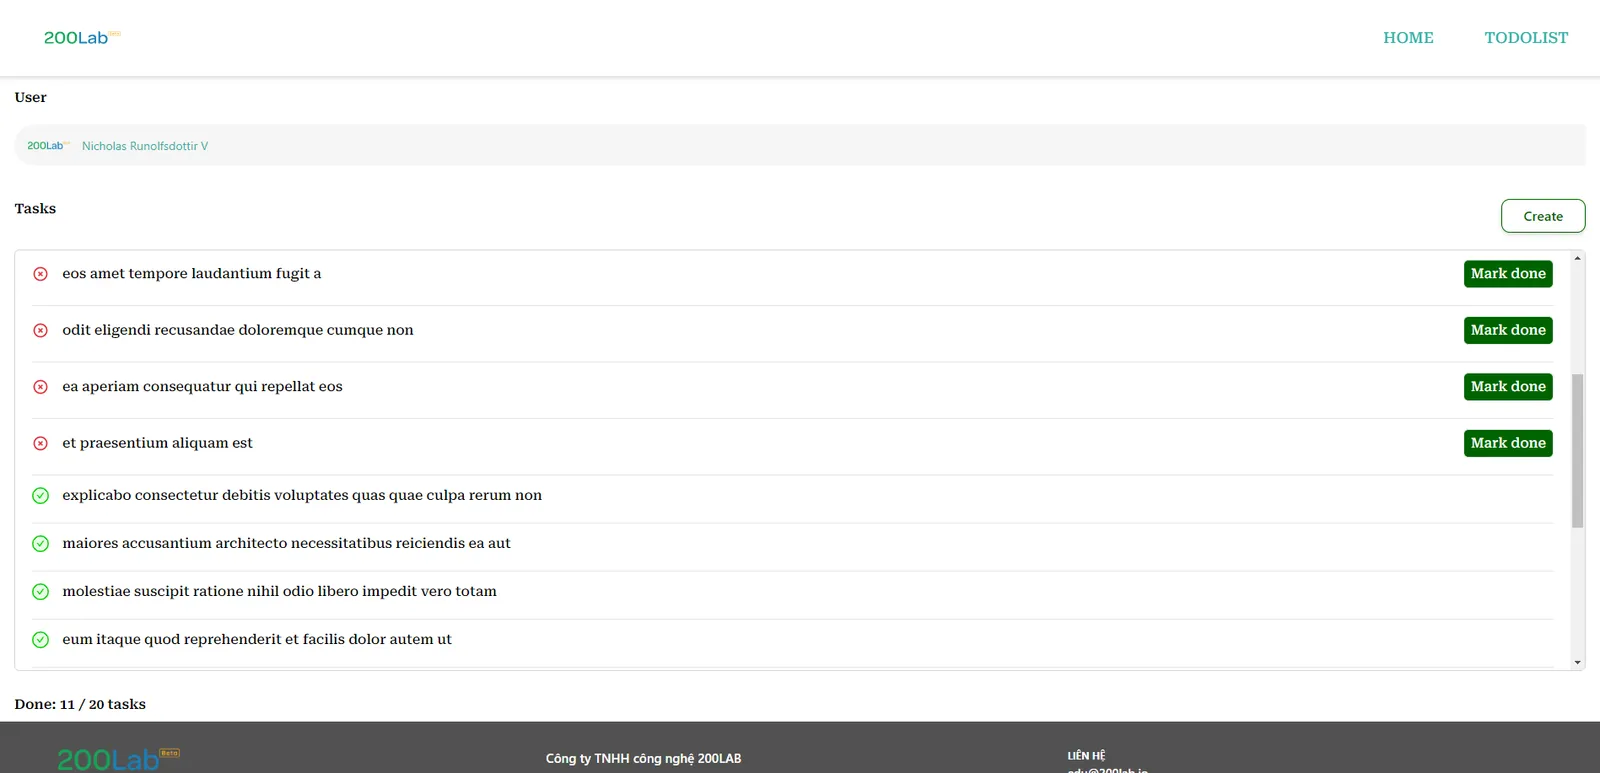Mark done "eos amet tempore laudantium fugit a"

click(x=1508, y=274)
